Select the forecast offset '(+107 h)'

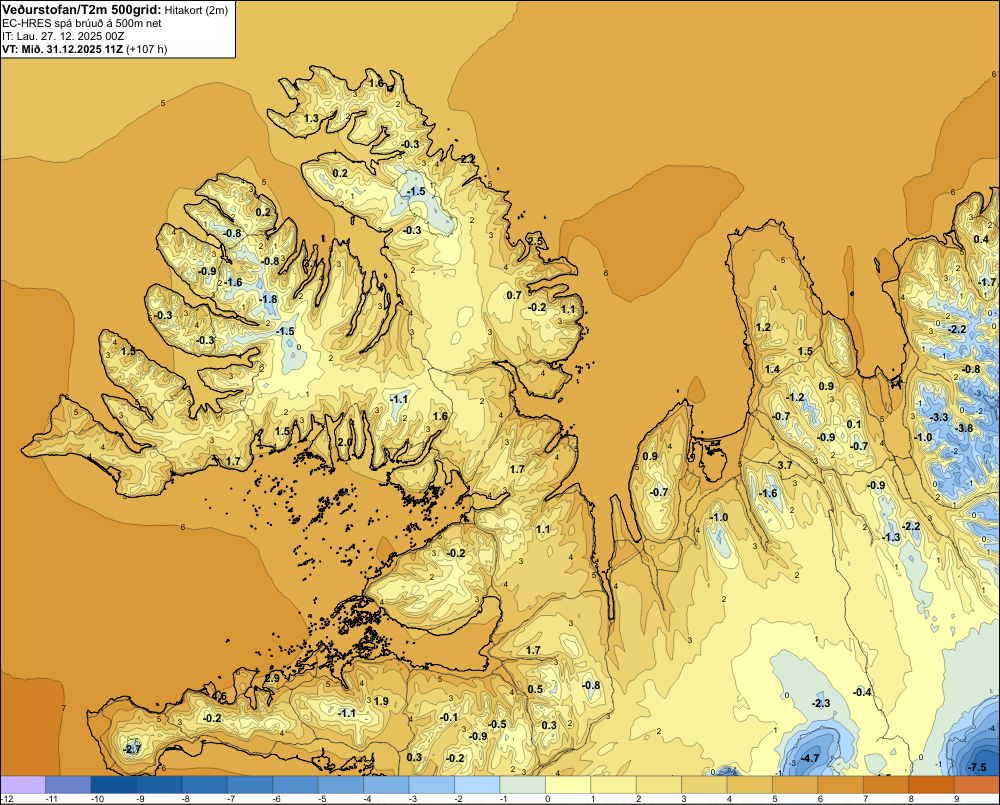147,49
